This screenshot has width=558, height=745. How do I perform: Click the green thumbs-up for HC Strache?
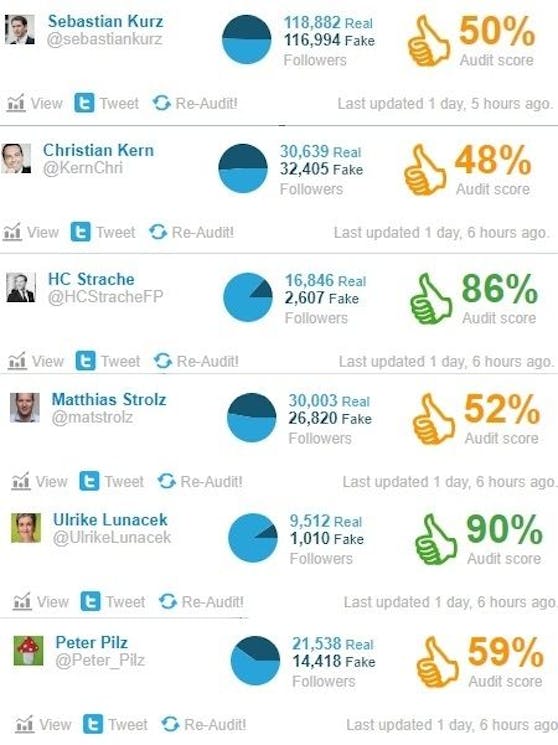430,298
